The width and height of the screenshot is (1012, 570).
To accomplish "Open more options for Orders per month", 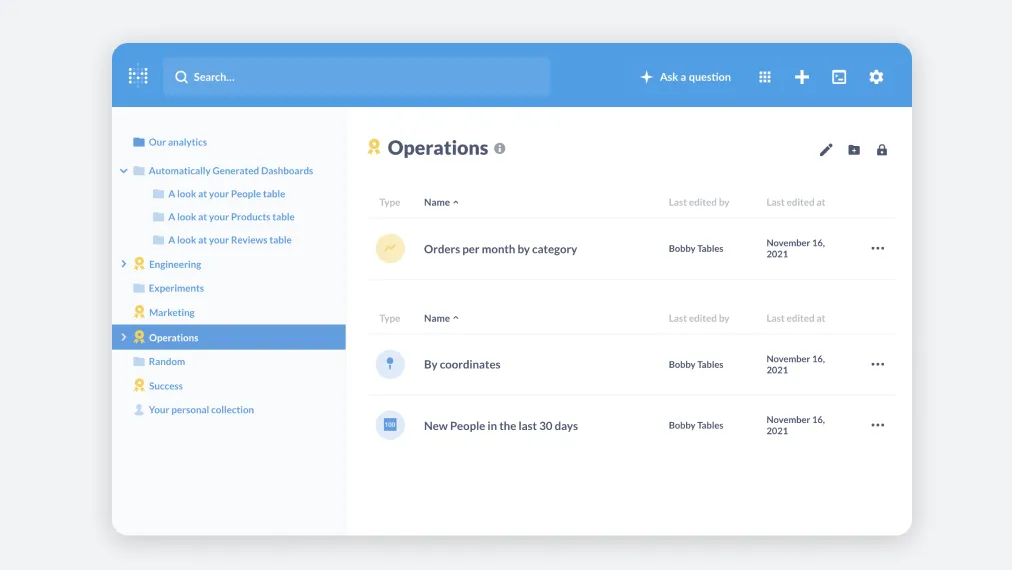I will point(877,248).
